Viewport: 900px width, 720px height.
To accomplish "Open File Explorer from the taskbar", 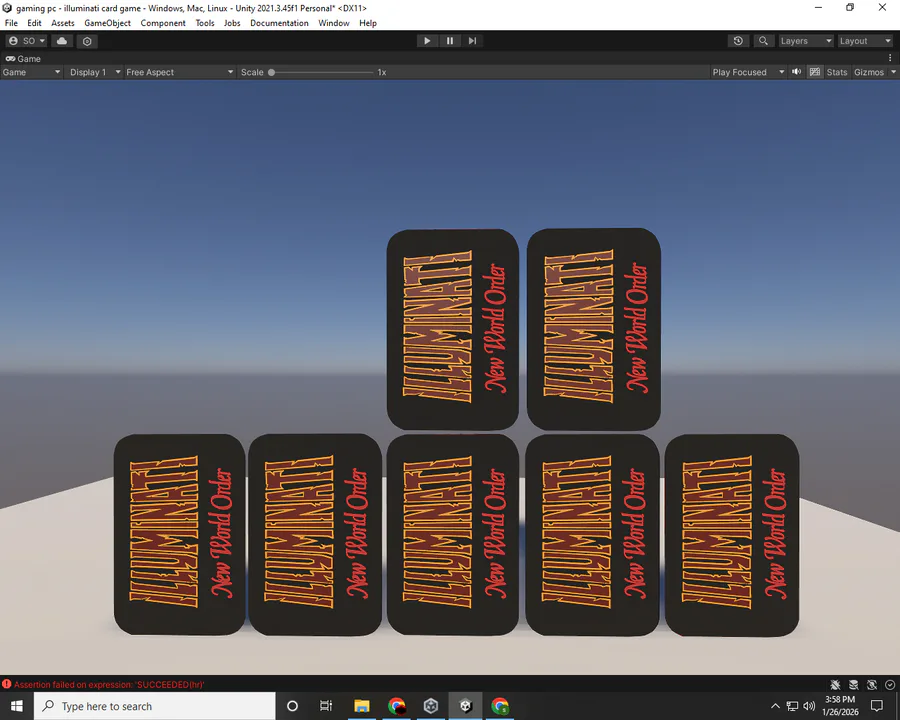I will click(362, 706).
